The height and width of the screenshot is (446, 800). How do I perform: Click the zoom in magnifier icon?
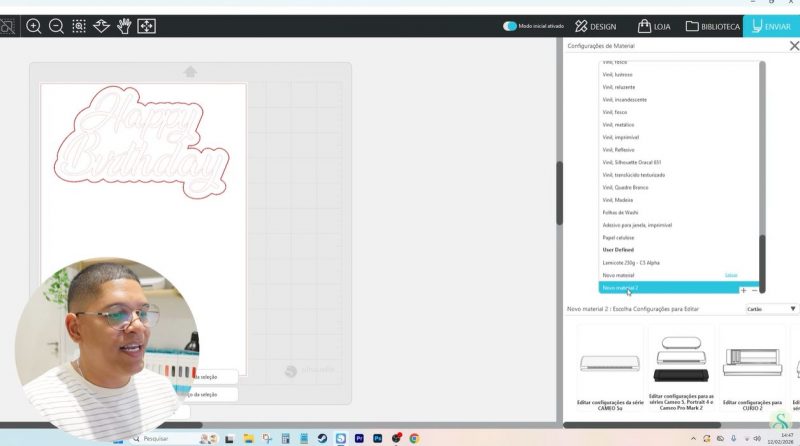34,26
